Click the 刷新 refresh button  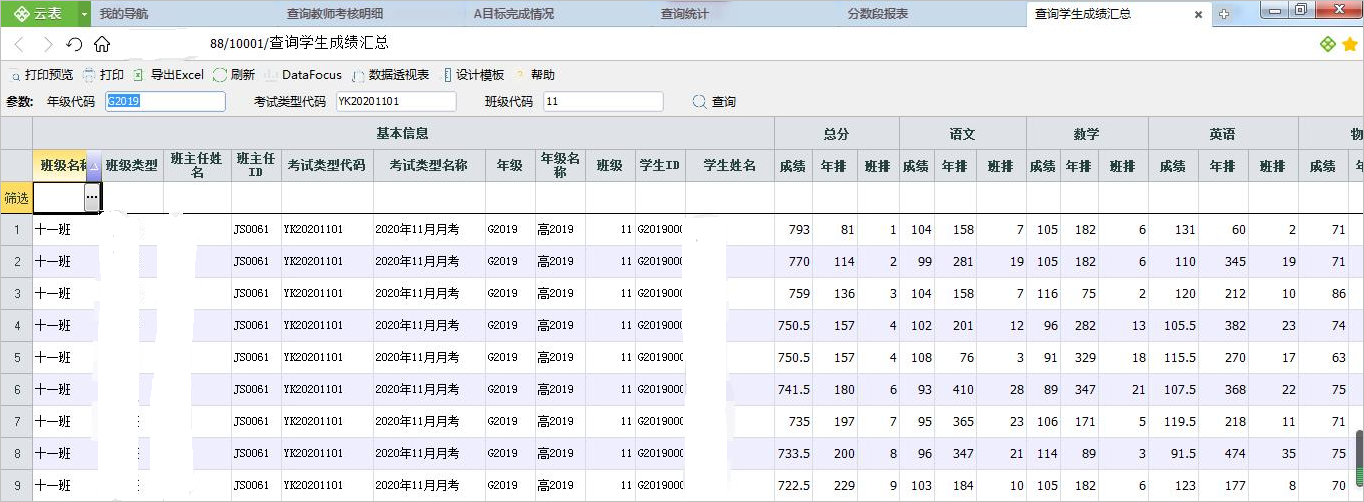234,75
